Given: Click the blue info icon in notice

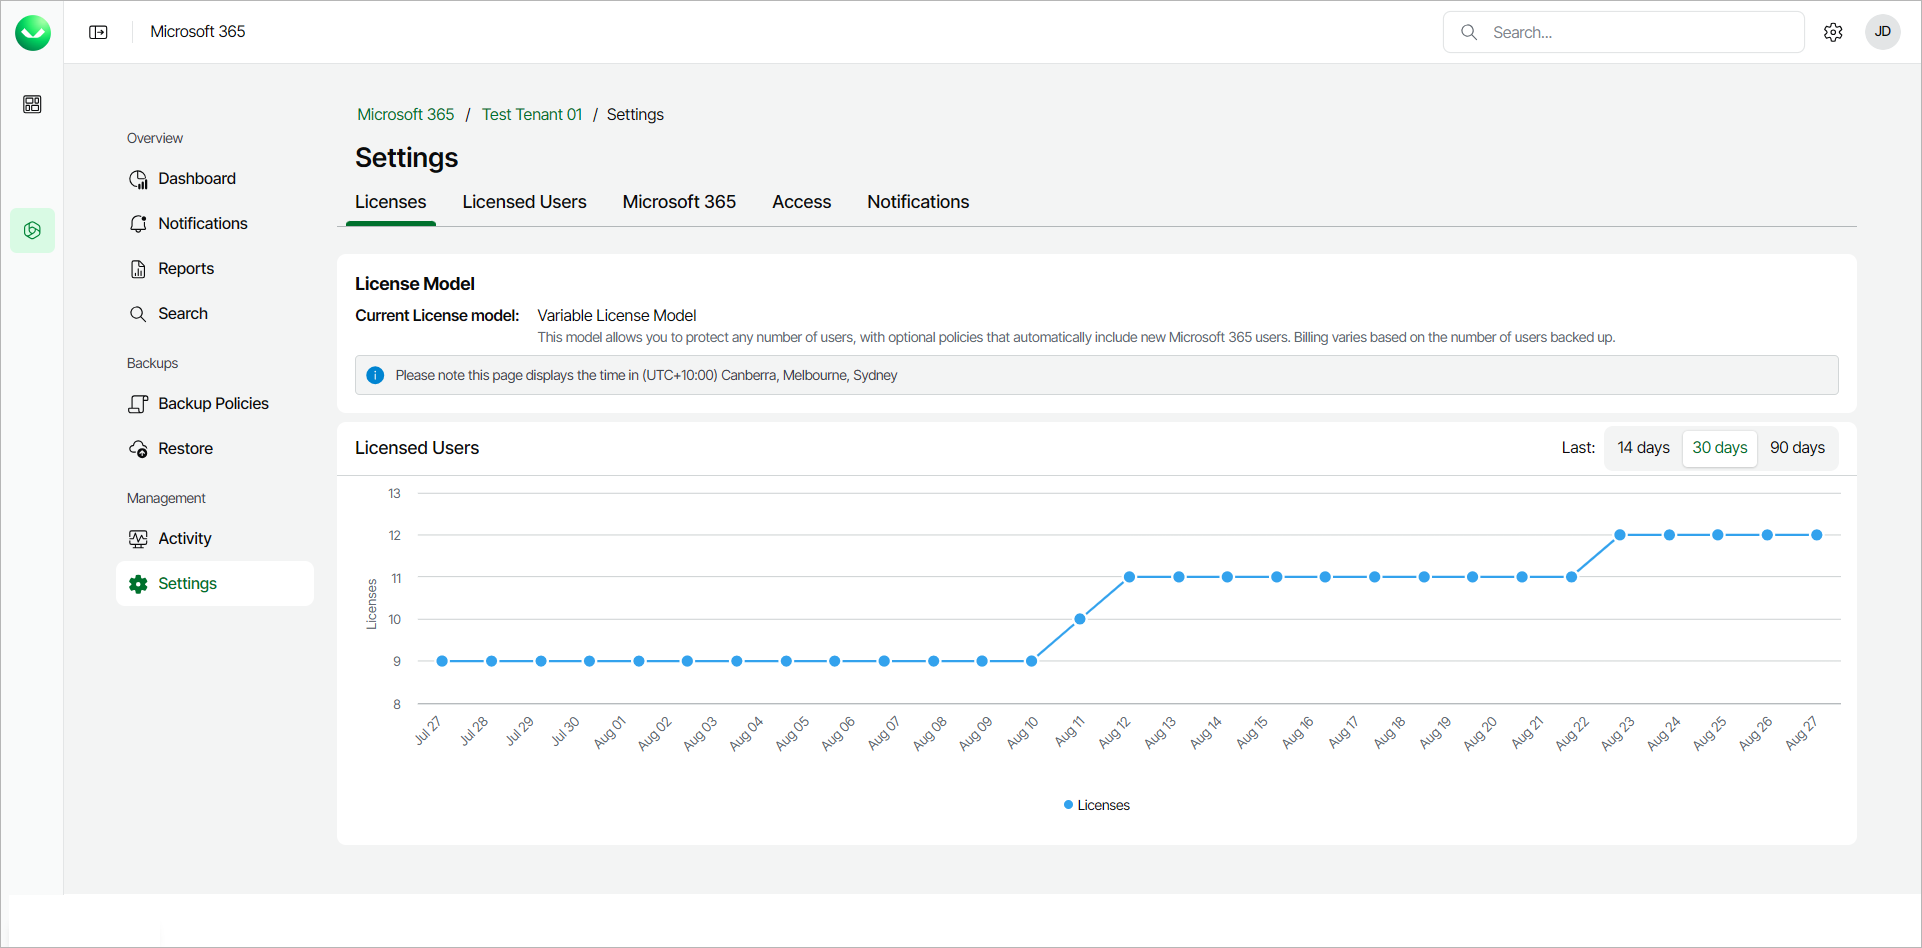Looking at the screenshot, I should 375,375.
